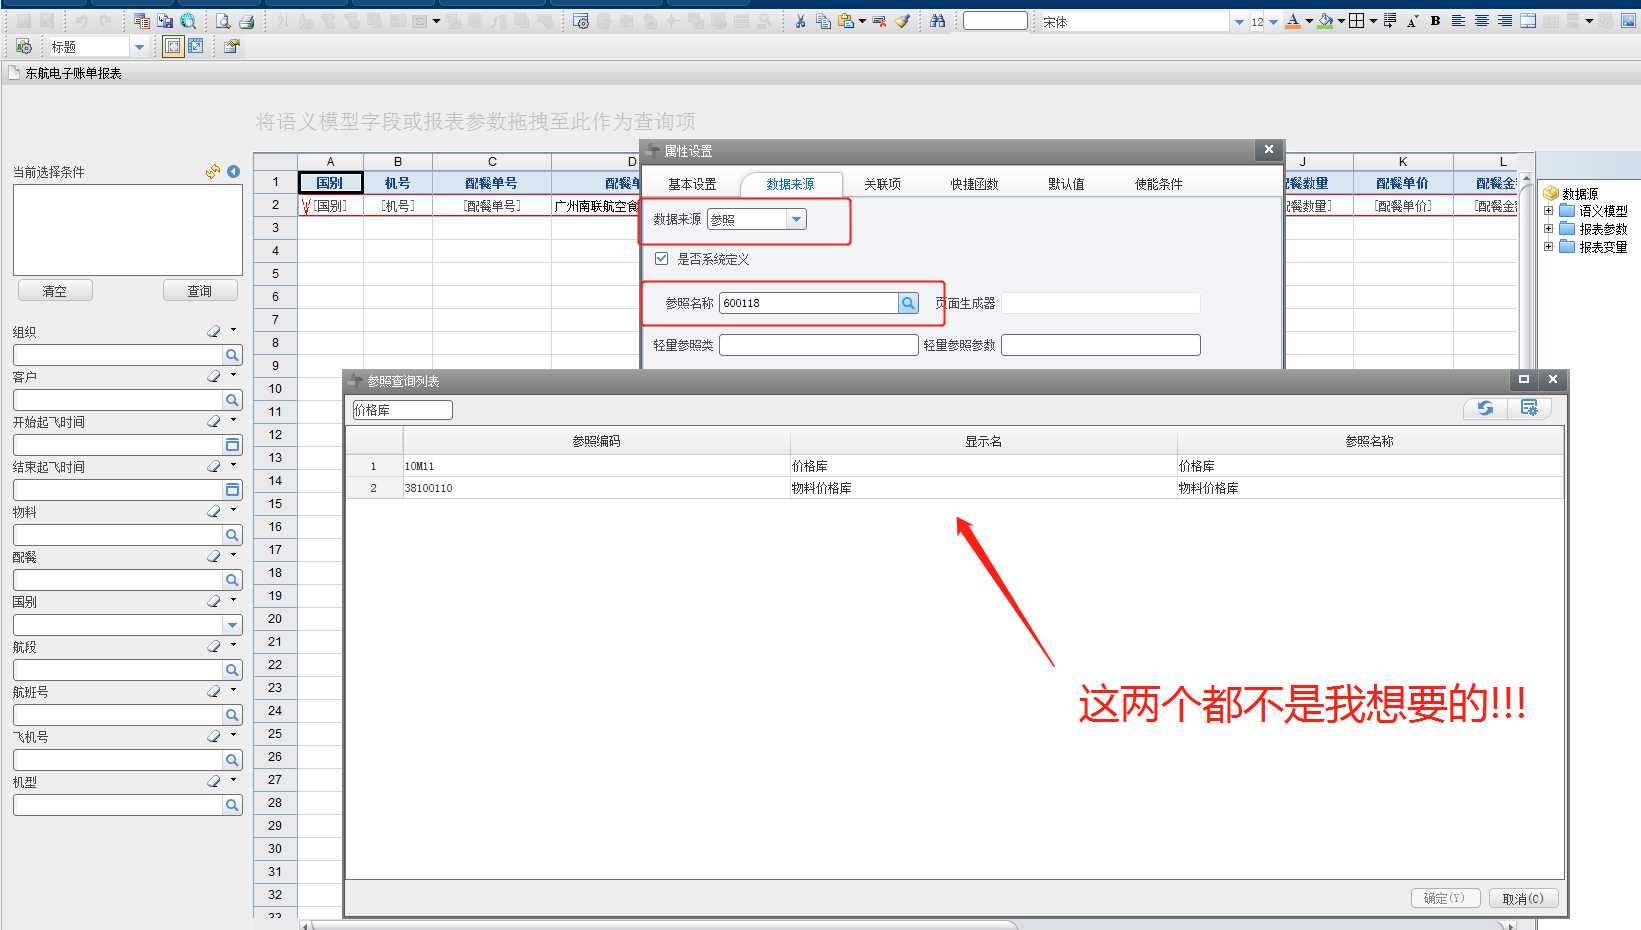Click the format painter brush icon
1641x930 pixels.
pos(903,21)
